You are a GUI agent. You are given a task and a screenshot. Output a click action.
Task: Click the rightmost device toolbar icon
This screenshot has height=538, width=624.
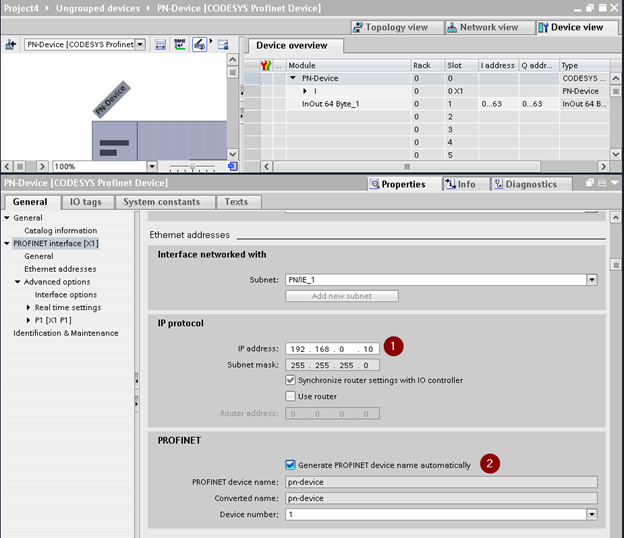tap(223, 45)
